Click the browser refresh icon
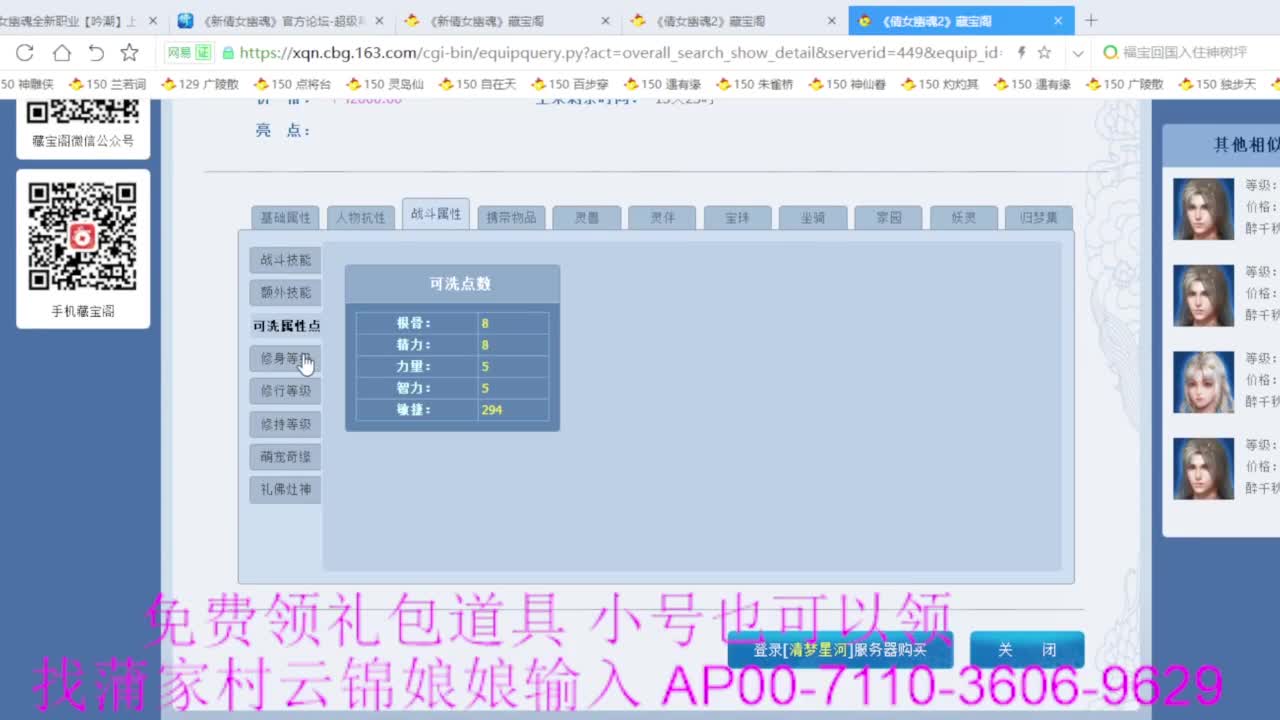Screen dimensions: 1280x720 coord(25,53)
